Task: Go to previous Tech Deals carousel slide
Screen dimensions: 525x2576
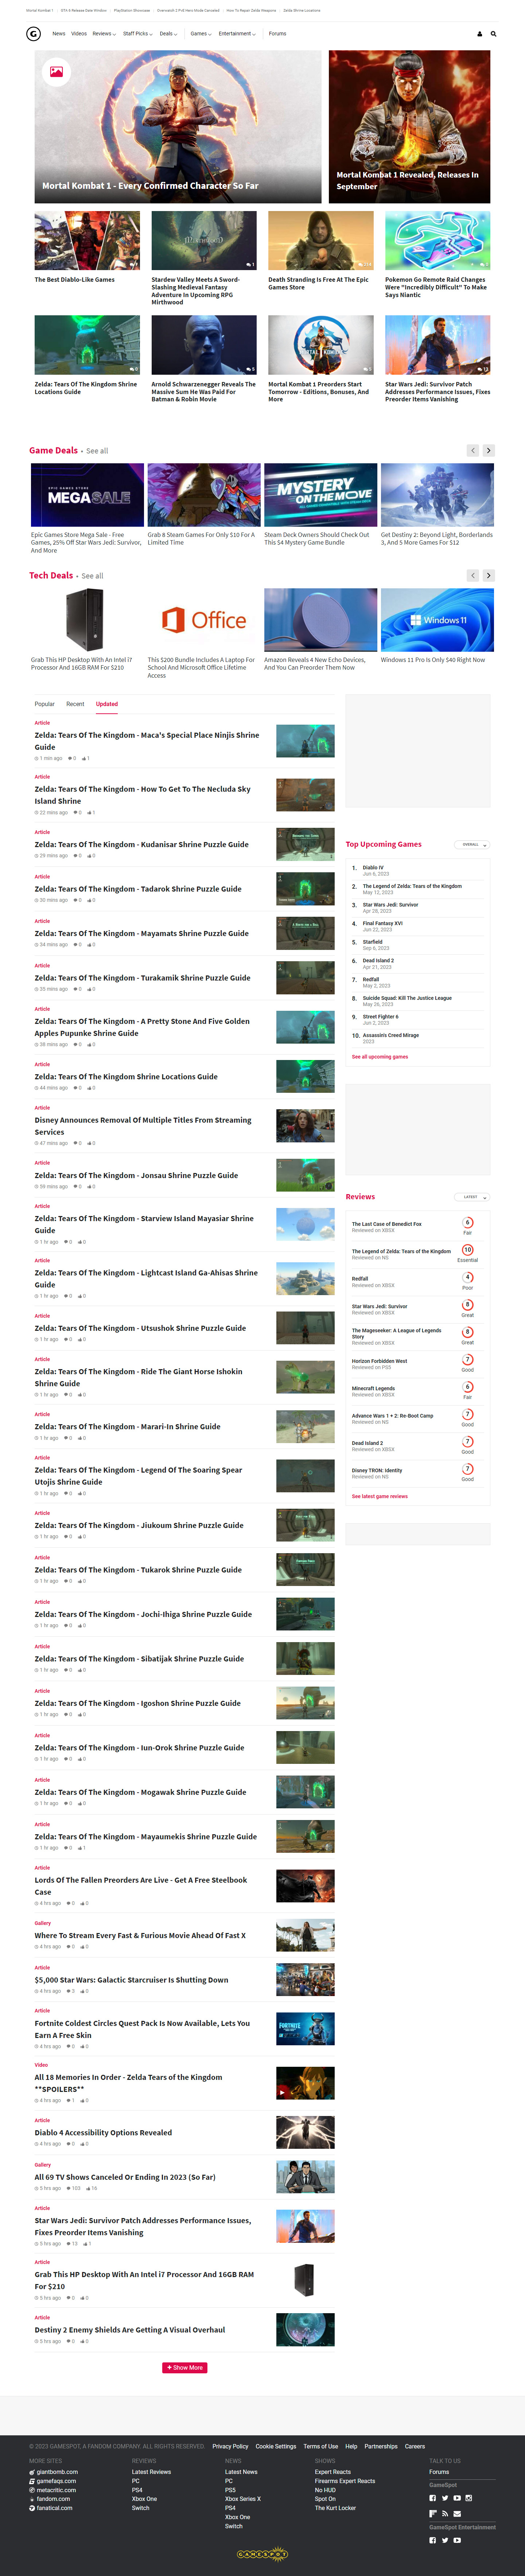Action: click(x=473, y=576)
